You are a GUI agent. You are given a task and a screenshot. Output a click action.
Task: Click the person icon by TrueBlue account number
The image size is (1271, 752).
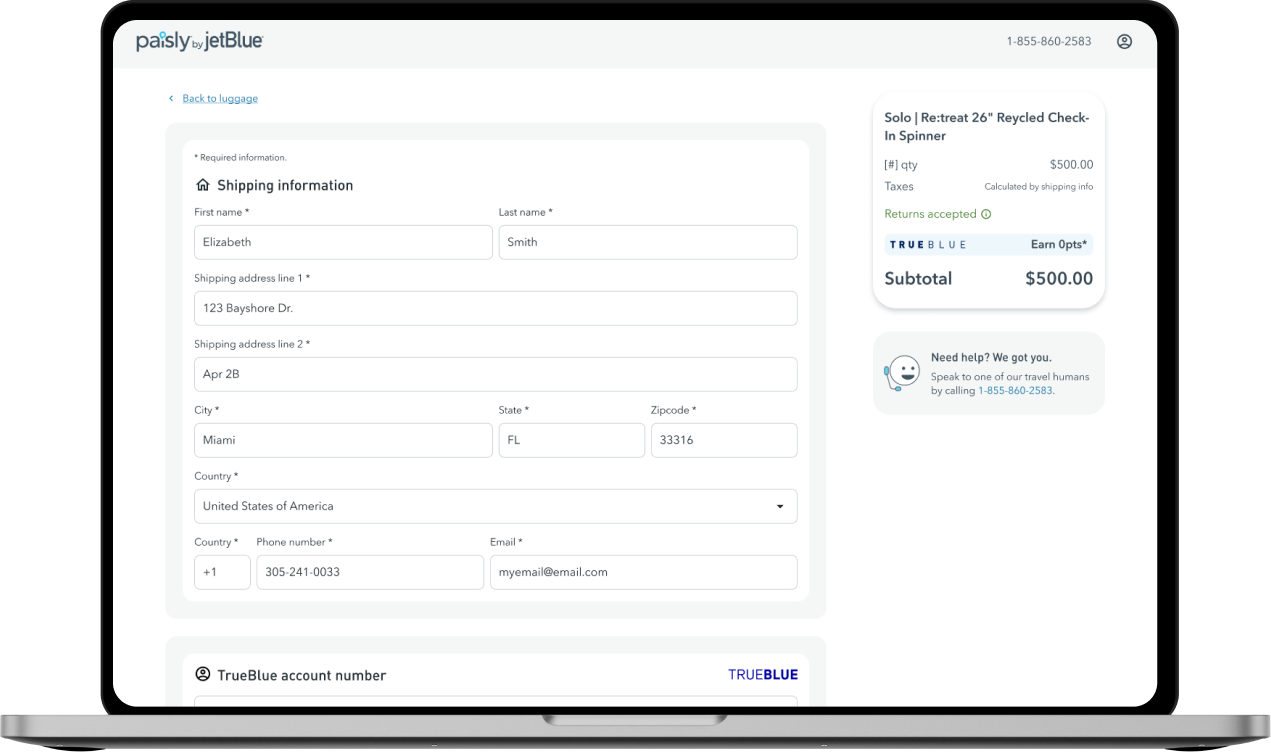[x=203, y=675]
